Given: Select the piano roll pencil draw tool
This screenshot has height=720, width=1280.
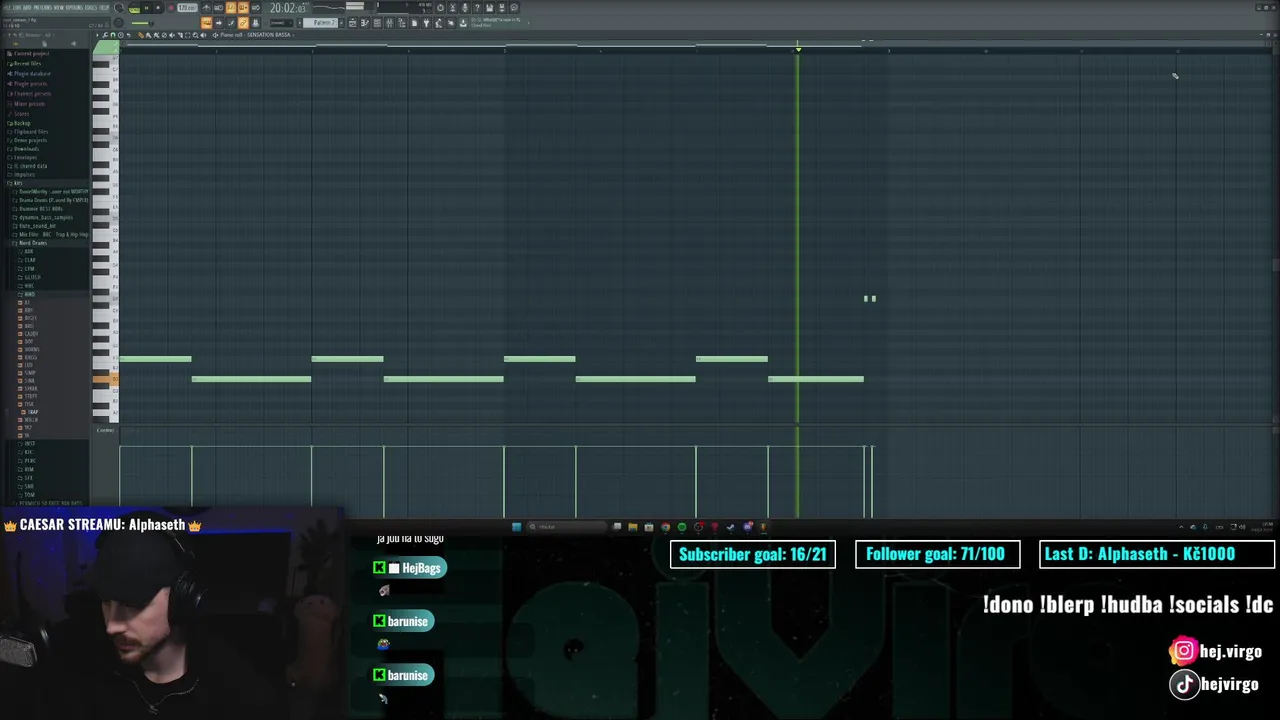Looking at the screenshot, I should pos(141,35).
